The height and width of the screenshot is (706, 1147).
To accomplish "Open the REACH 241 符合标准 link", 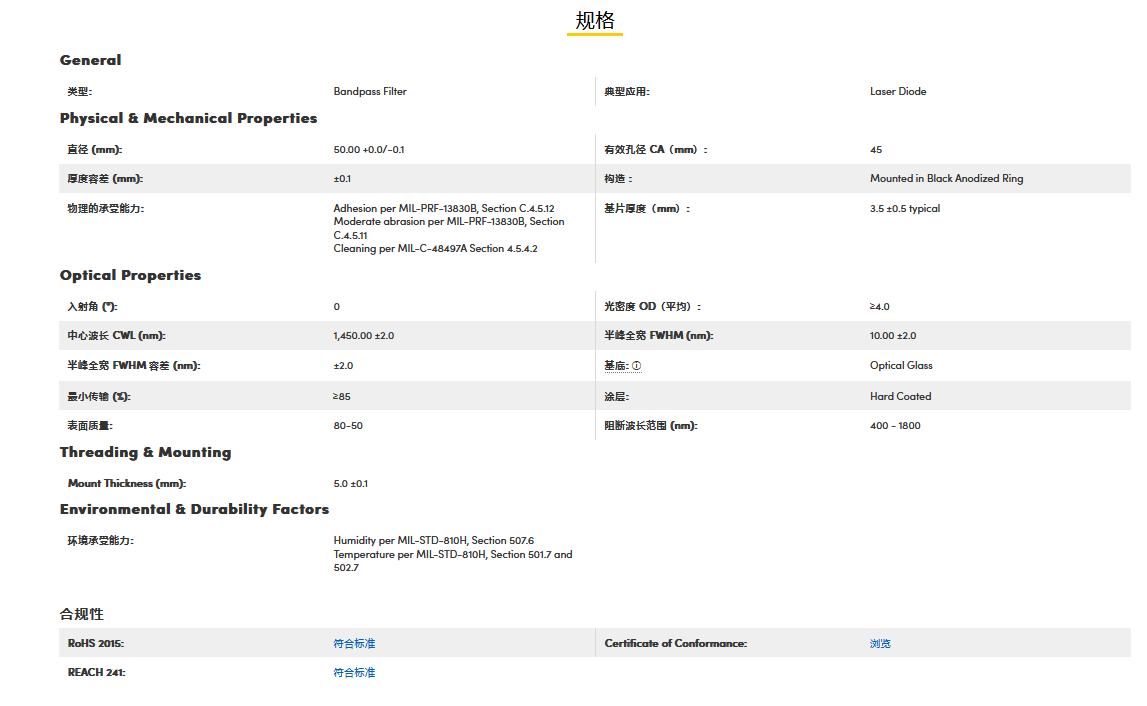I will point(354,673).
